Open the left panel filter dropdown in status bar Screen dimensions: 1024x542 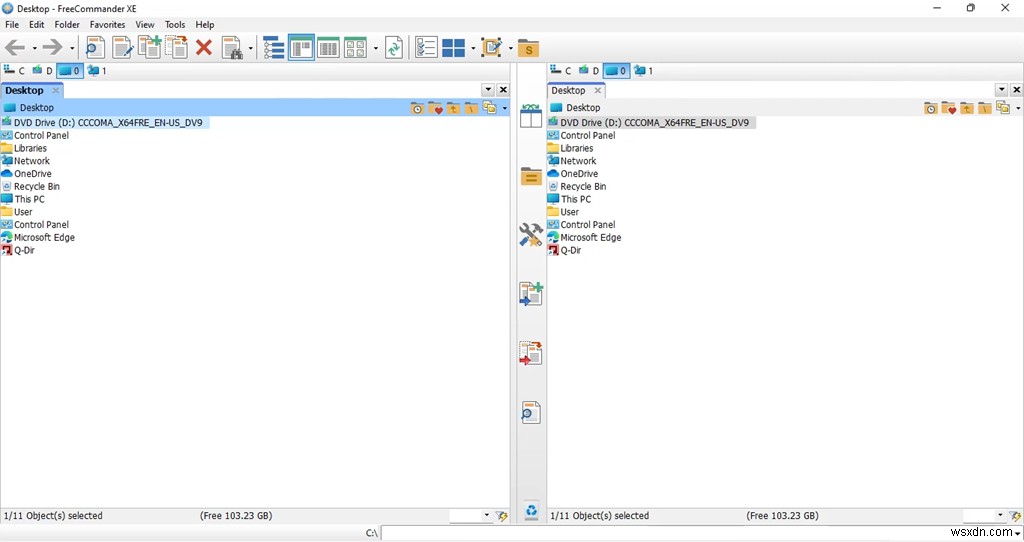click(487, 515)
